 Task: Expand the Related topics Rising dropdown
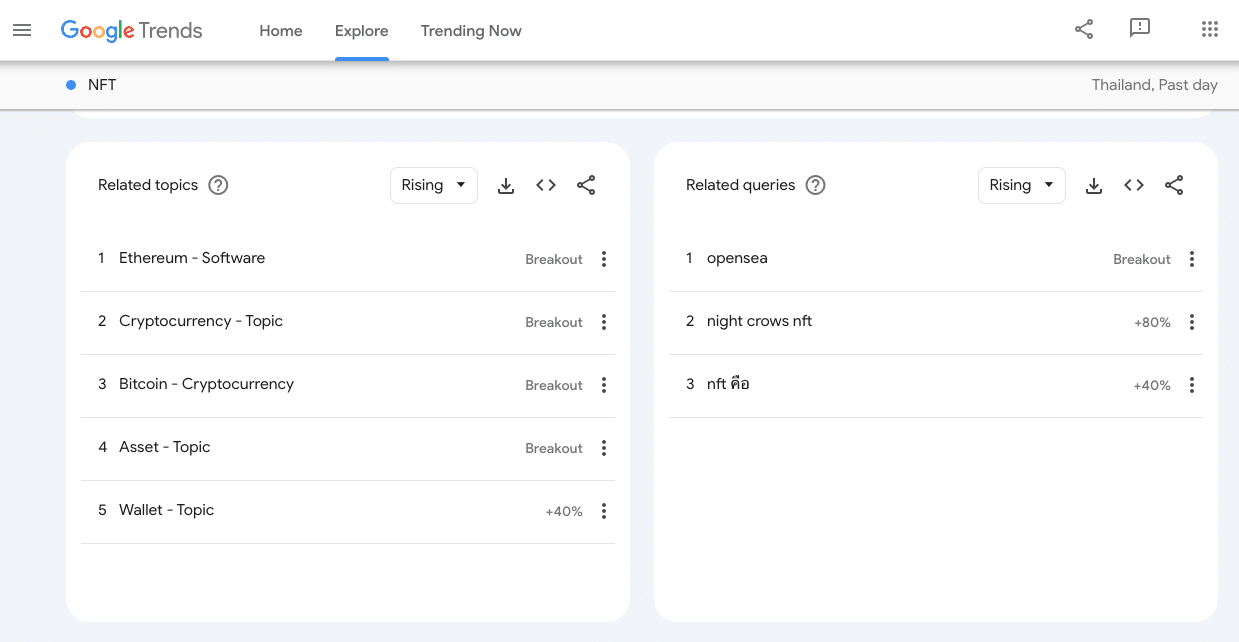coord(434,185)
